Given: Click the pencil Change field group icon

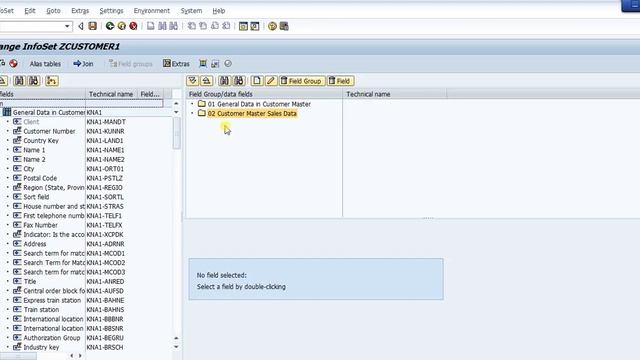Looking at the screenshot, I should coord(271,81).
